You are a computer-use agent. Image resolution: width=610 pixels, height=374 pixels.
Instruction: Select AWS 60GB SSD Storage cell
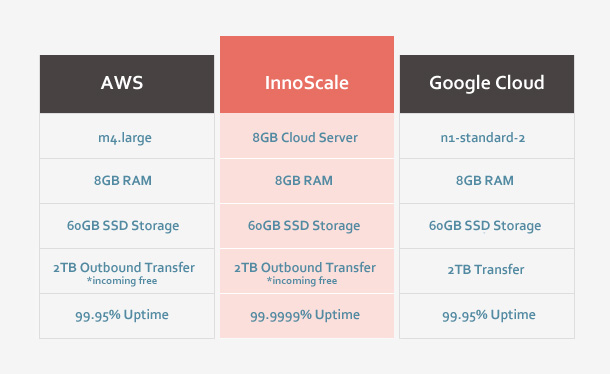pos(127,226)
